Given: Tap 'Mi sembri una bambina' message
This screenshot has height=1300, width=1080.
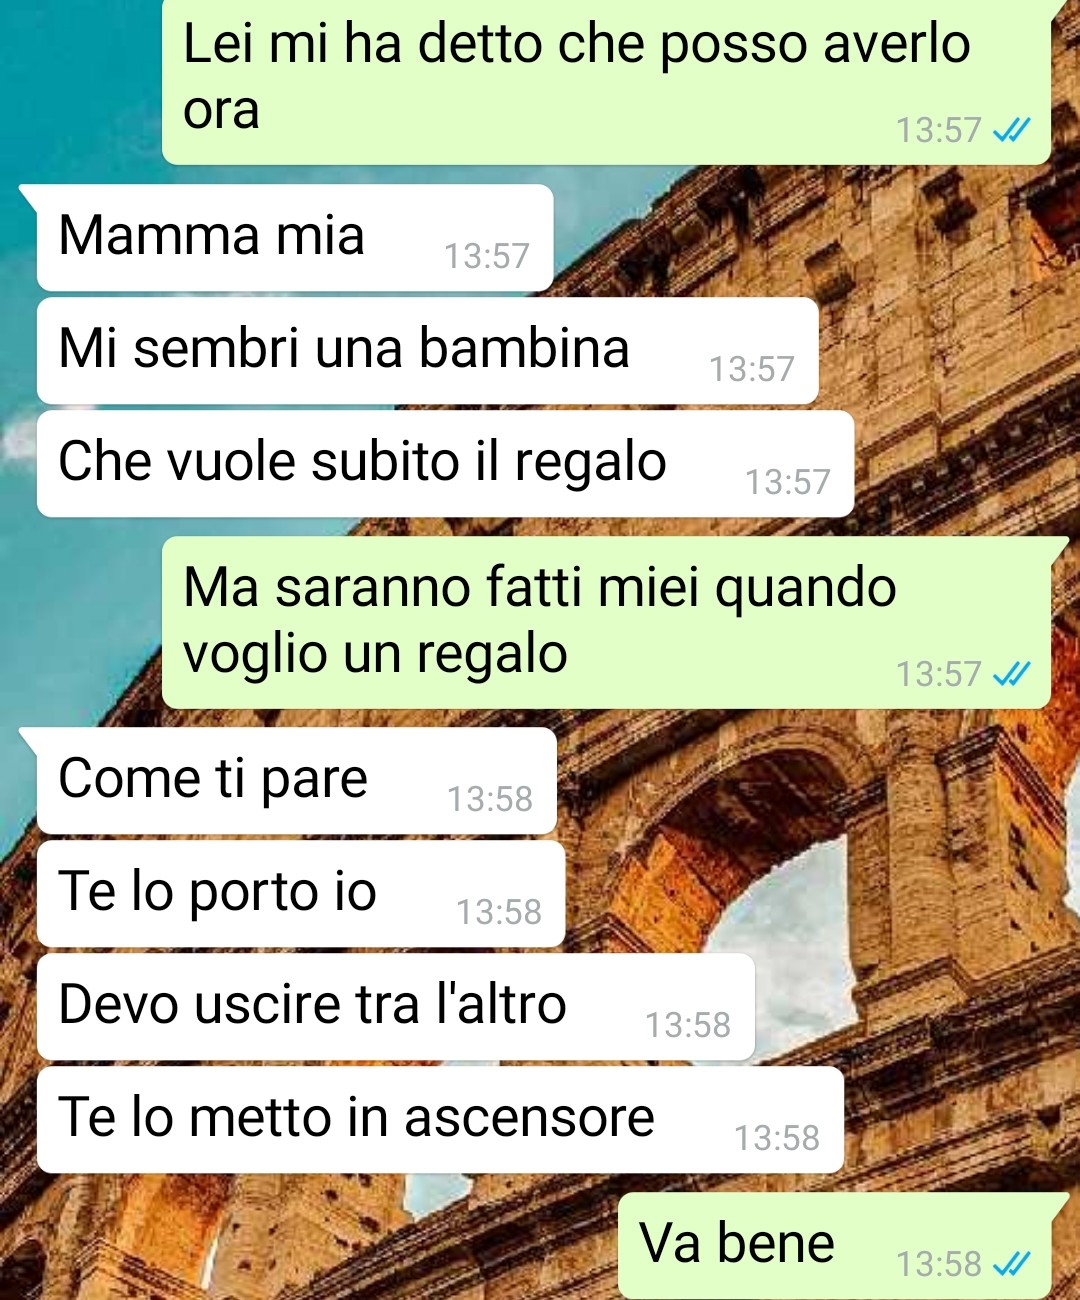Looking at the screenshot, I should [x=428, y=351].
